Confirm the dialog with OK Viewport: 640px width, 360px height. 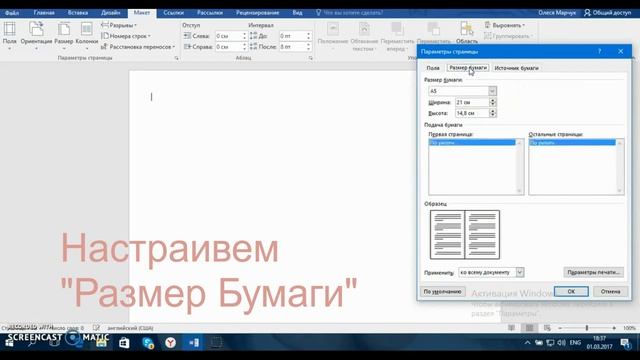click(x=571, y=291)
